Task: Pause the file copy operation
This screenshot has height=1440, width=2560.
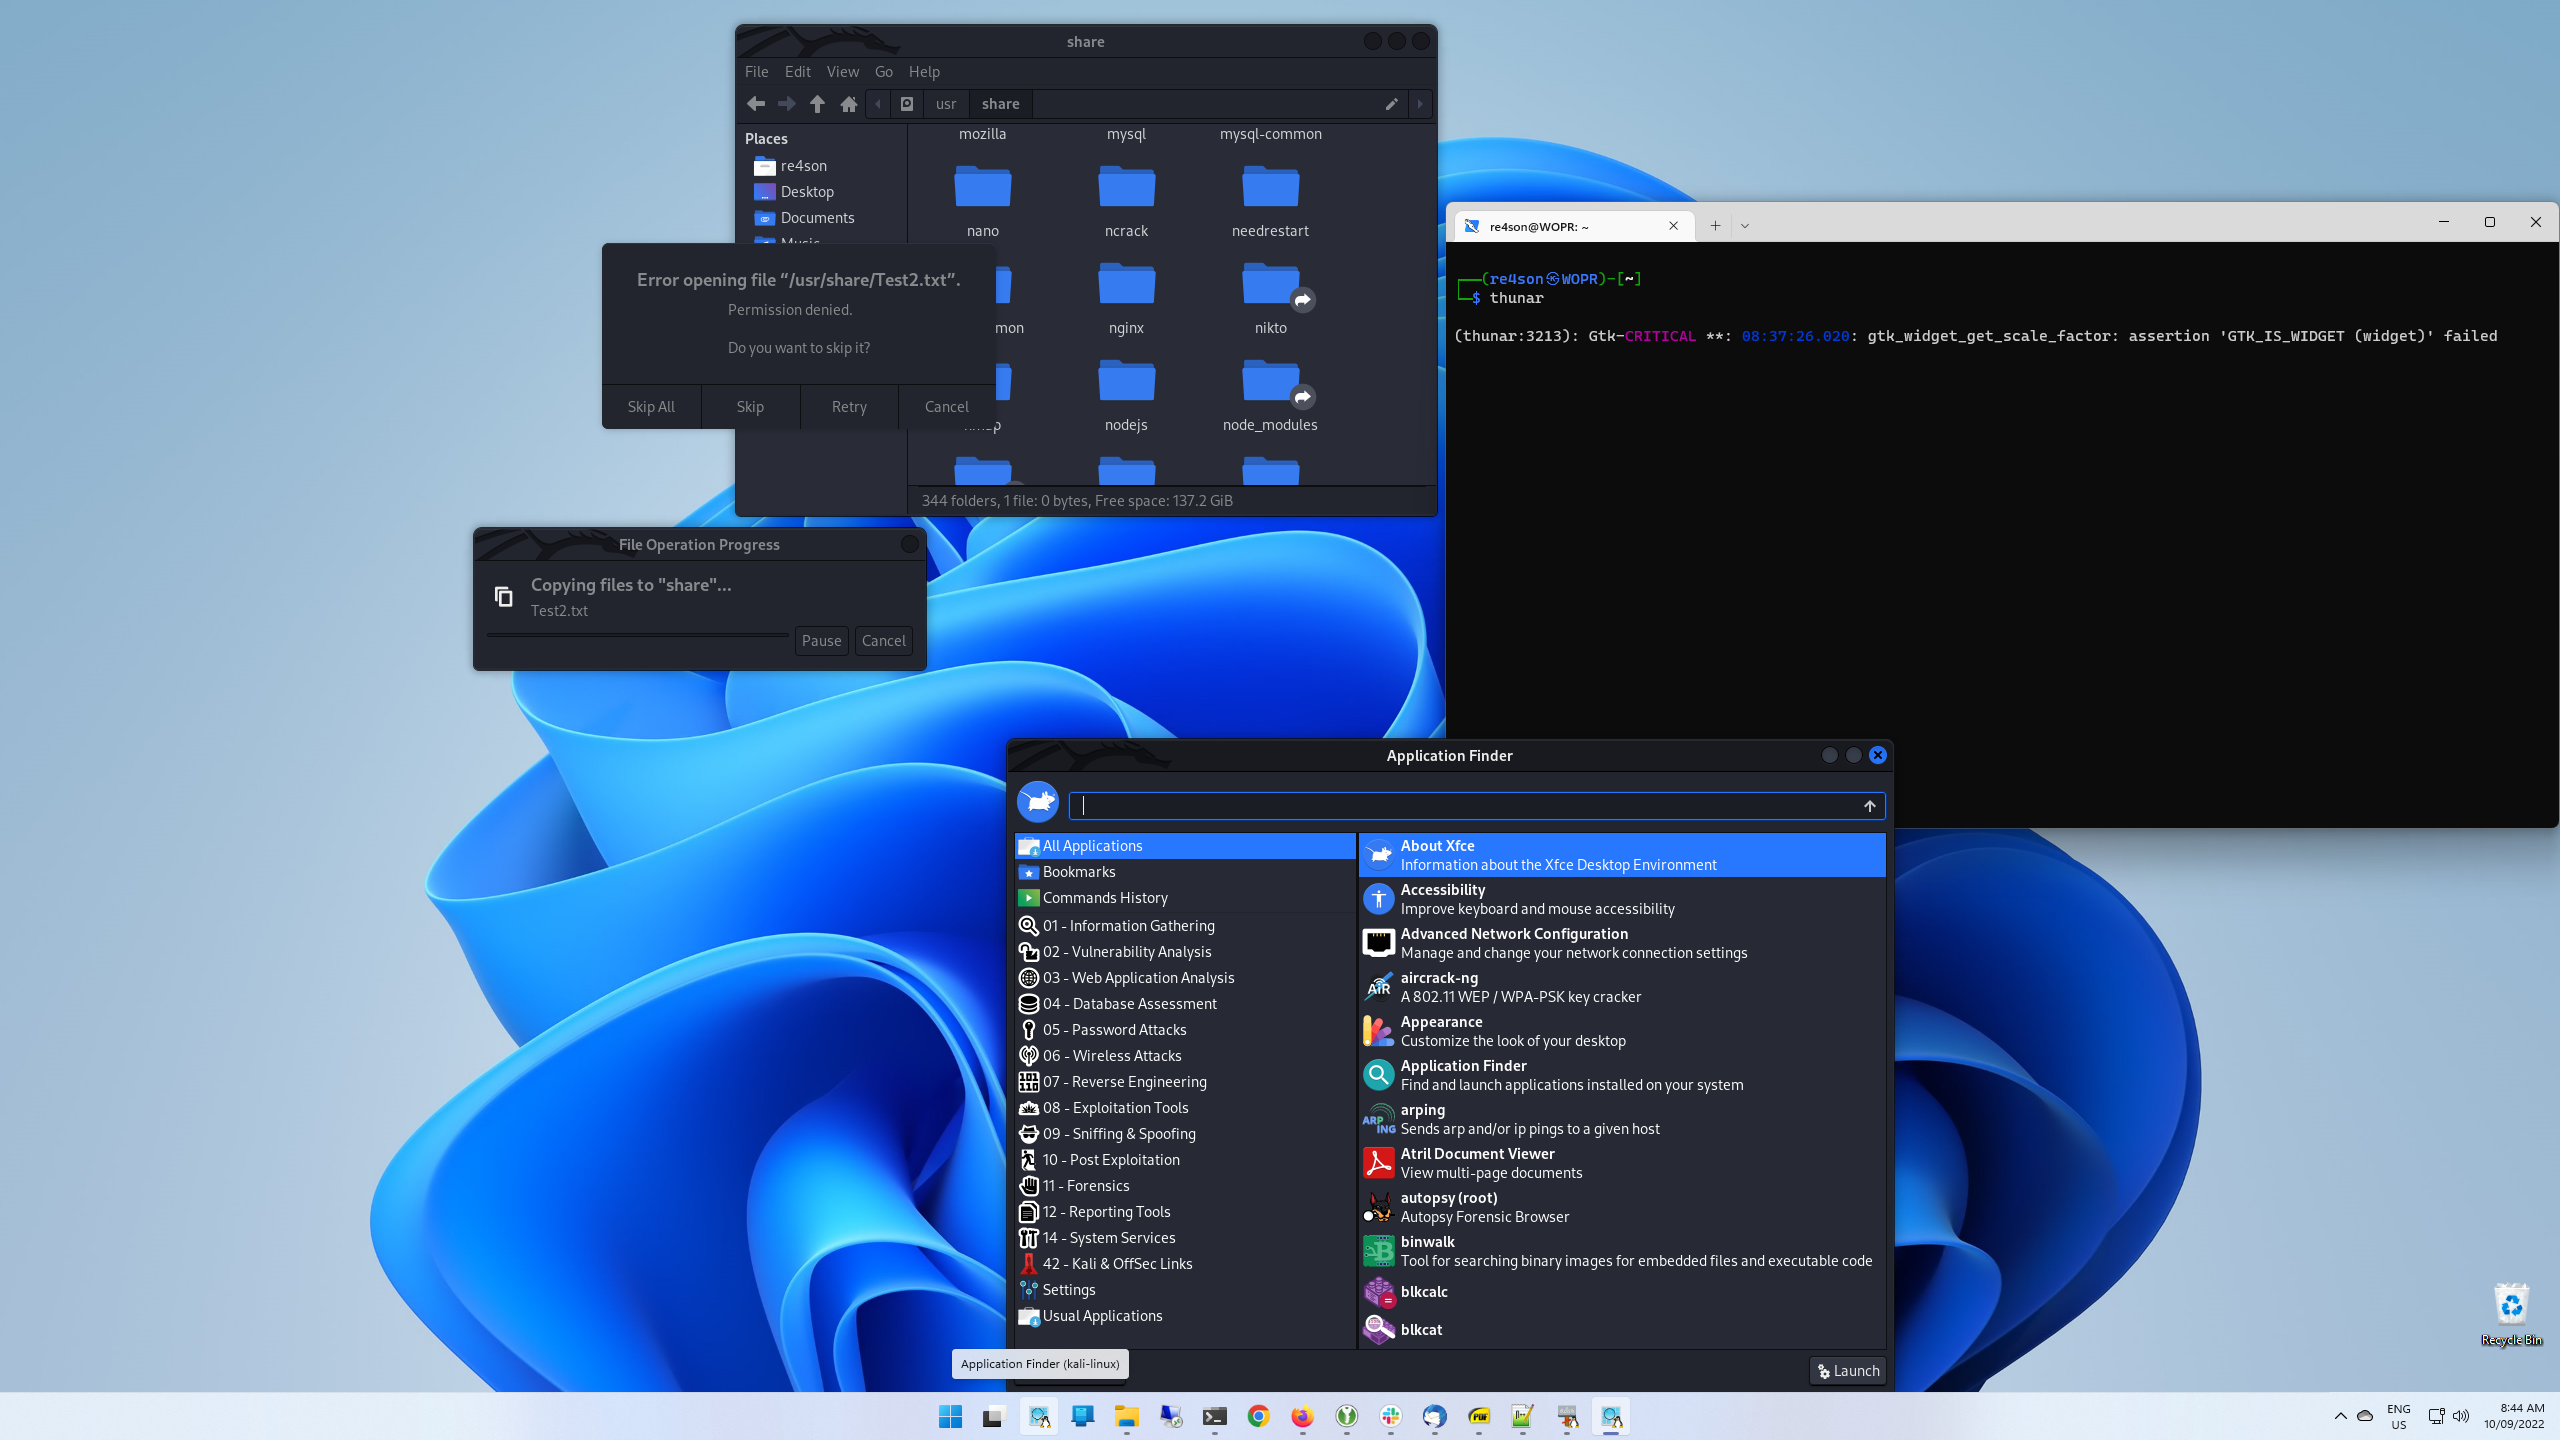Action: click(821, 641)
